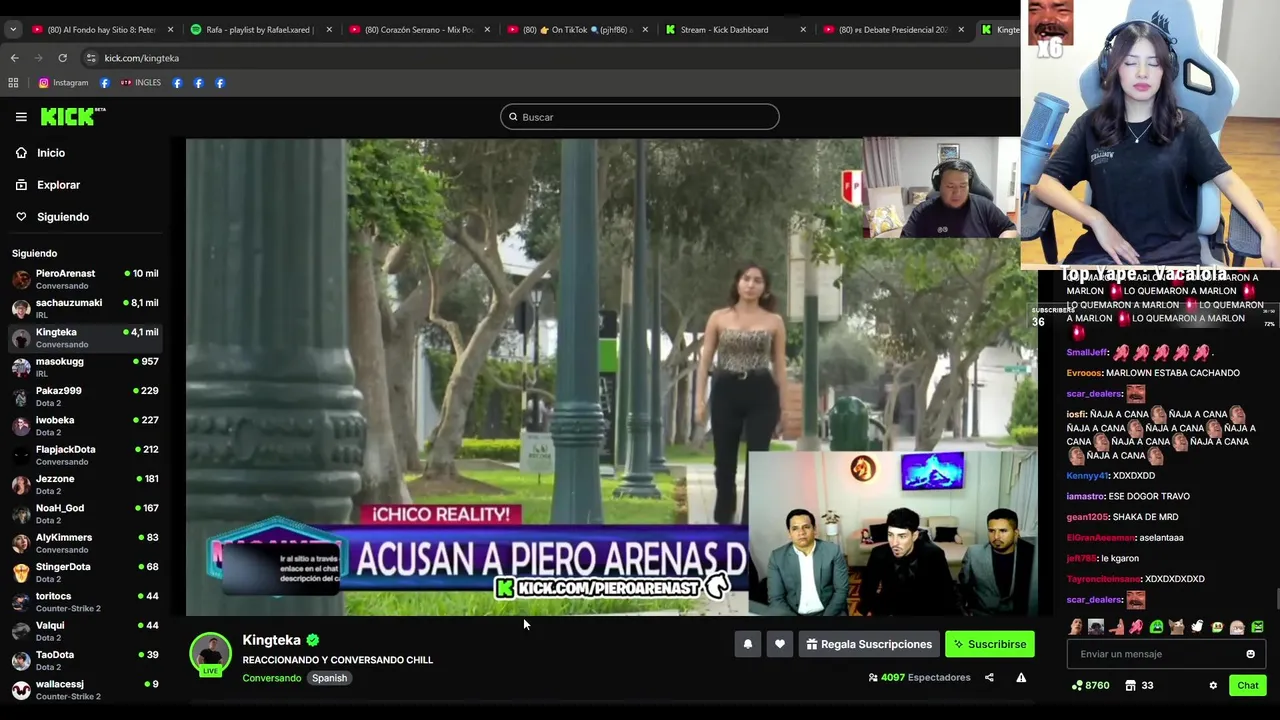Open toritocs Counter-Strike 2 channel

tap(85, 602)
